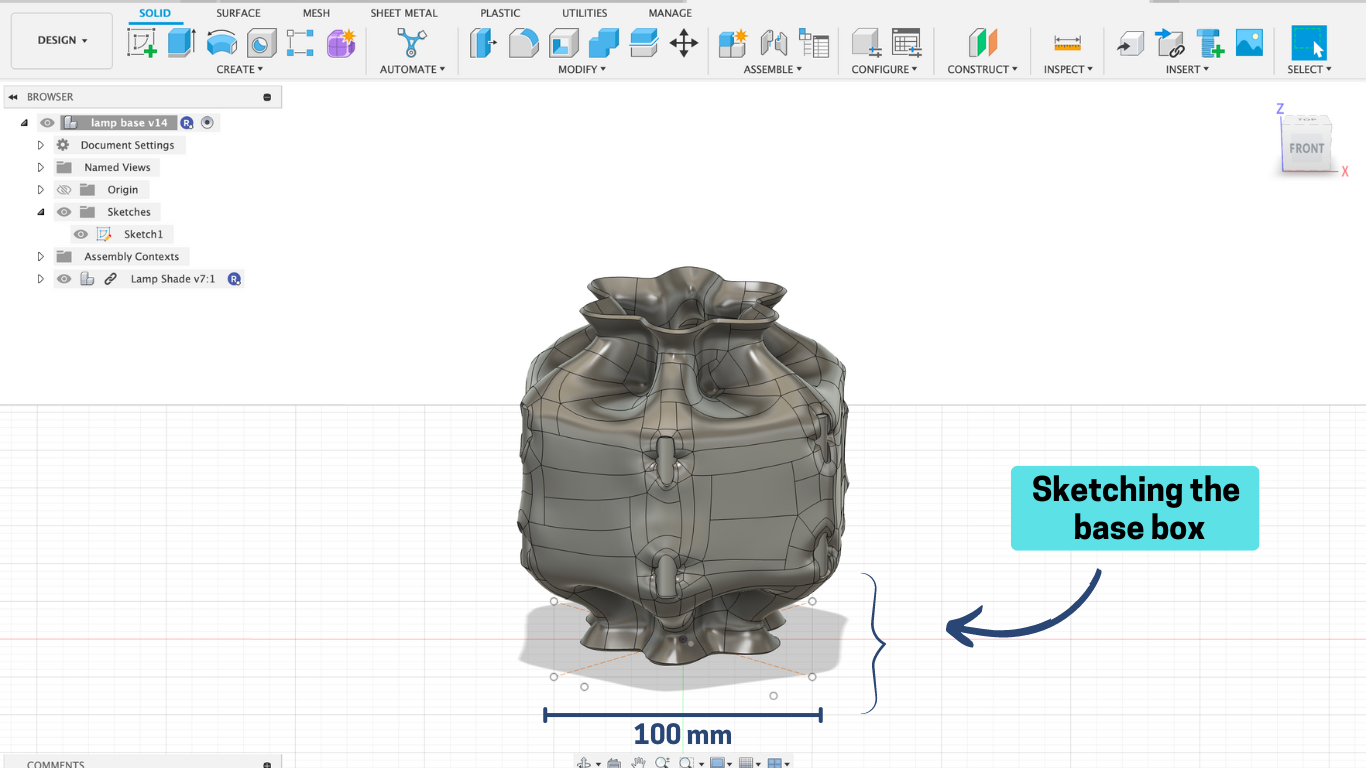1366x768 pixels.
Task: Collapse the Browser panel with double arrows
Action: [13, 97]
